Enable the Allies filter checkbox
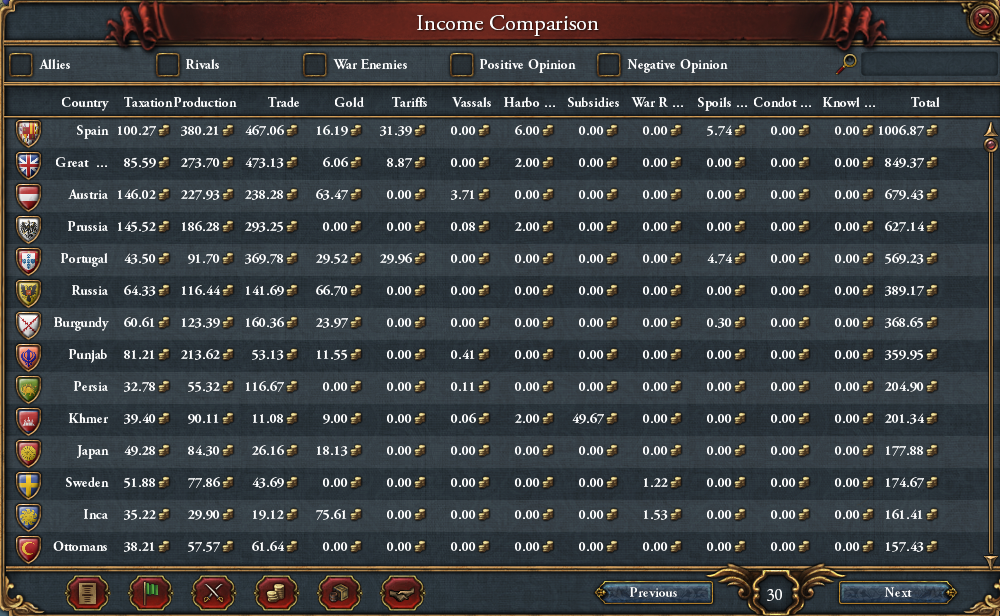1000x616 pixels. click(21, 64)
